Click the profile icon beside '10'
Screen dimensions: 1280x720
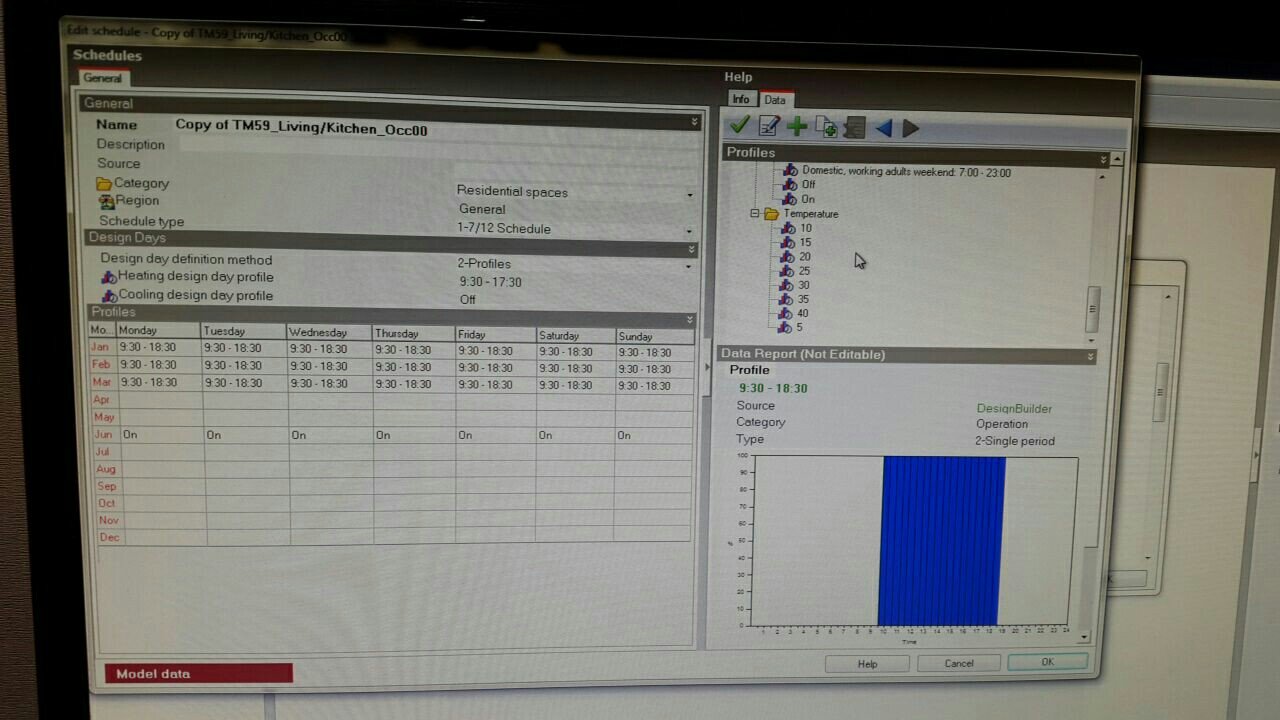pyautogui.click(x=790, y=228)
